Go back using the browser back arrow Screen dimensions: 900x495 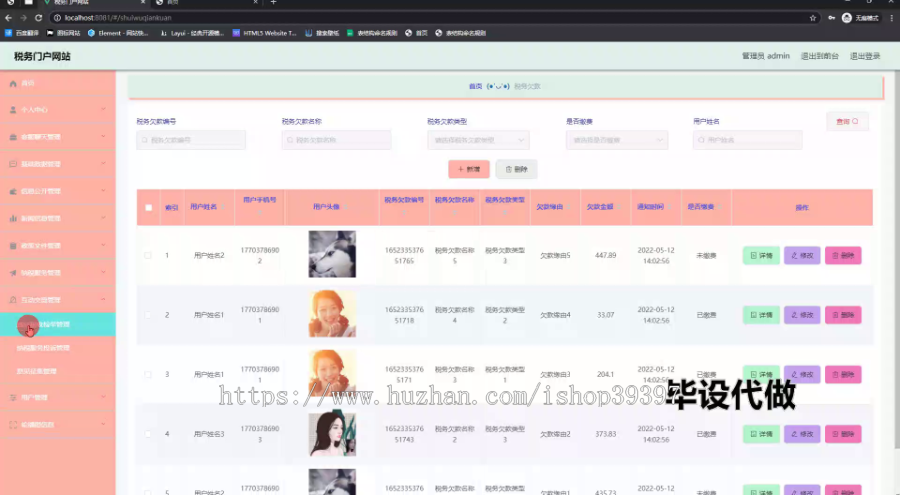click(9, 18)
